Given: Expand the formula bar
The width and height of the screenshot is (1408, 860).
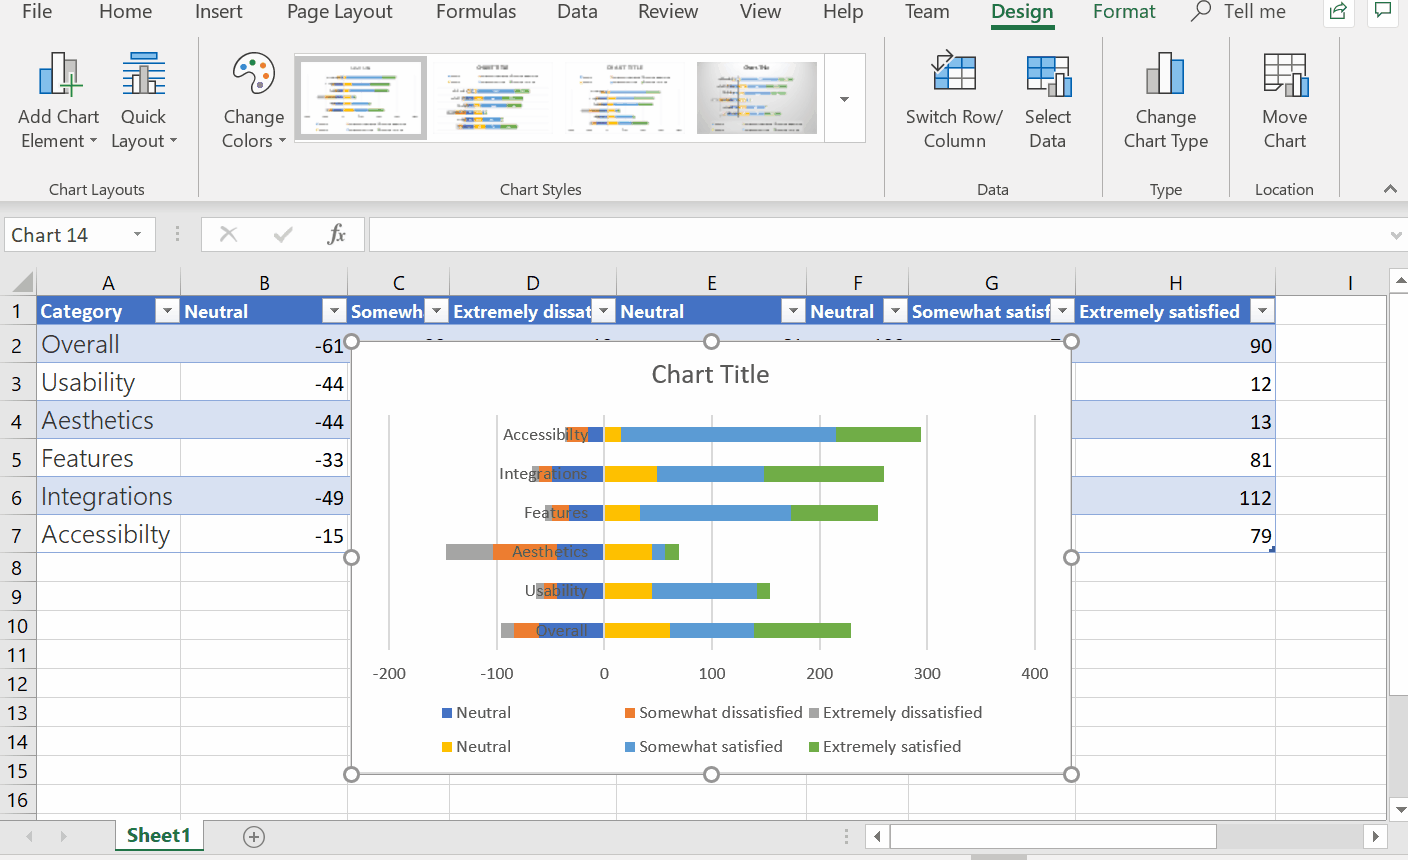Looking at the screenshot, I should click(1396, 235).
